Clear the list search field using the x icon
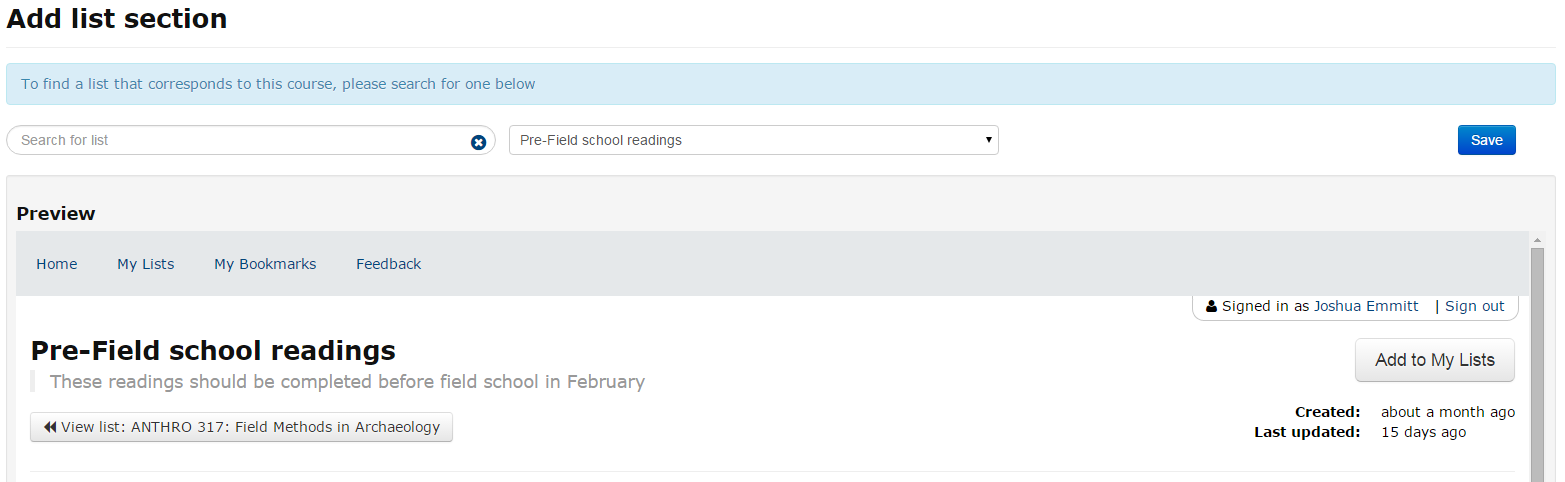This screenshot has width=1565, height=482. (478, 142)
